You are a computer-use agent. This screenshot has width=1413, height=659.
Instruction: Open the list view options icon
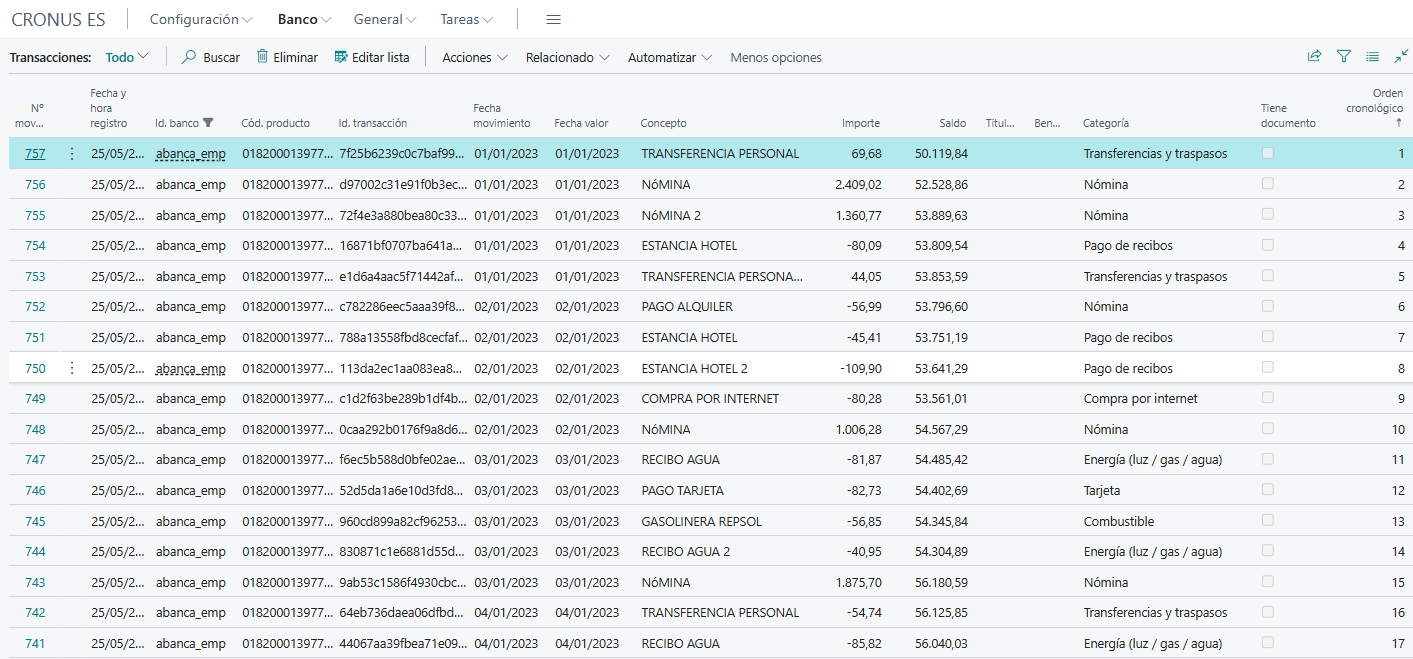(1372, 56)
